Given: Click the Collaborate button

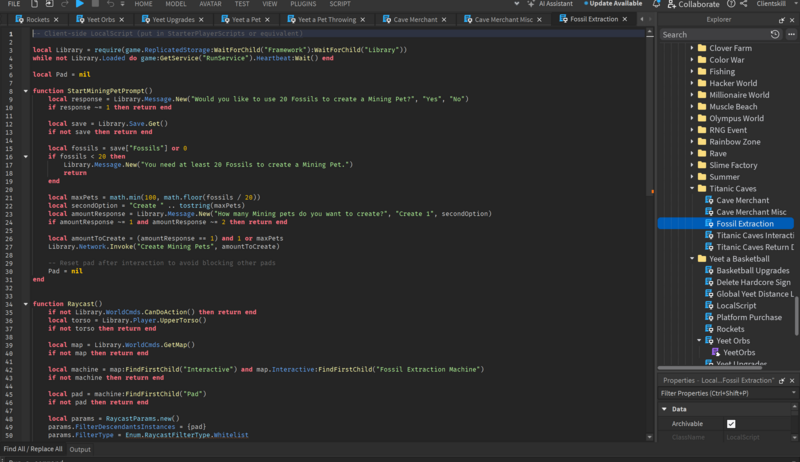Looking at the screenshot, I should pos(697,4).
